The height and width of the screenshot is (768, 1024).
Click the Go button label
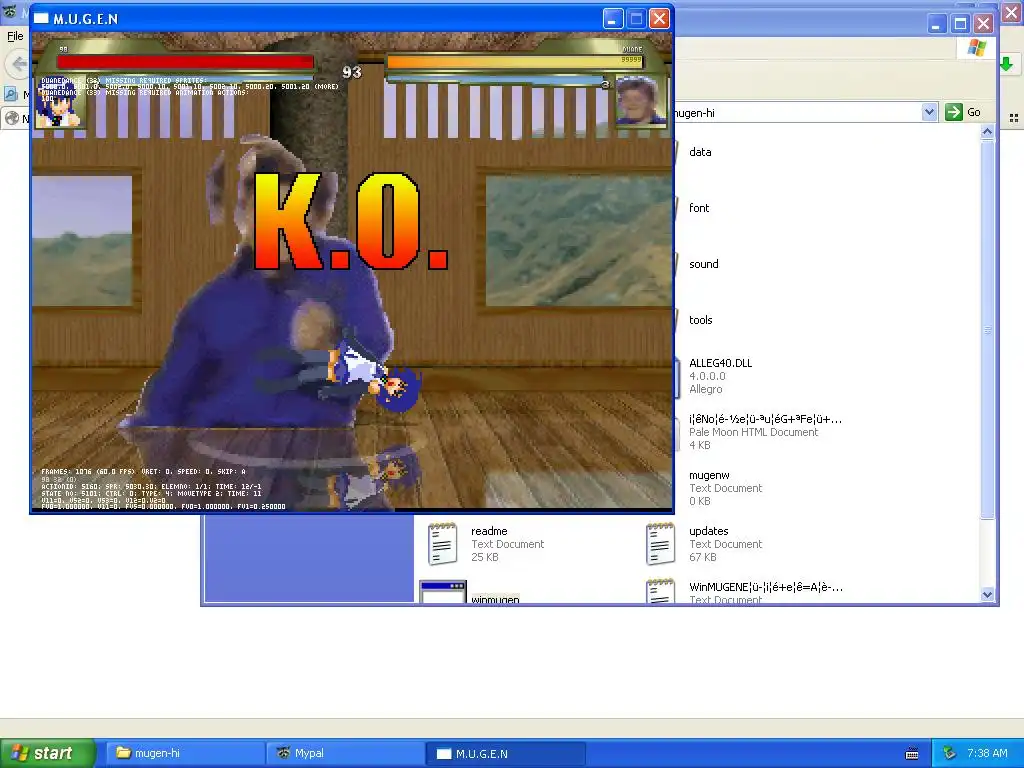(x=974, y=112)
